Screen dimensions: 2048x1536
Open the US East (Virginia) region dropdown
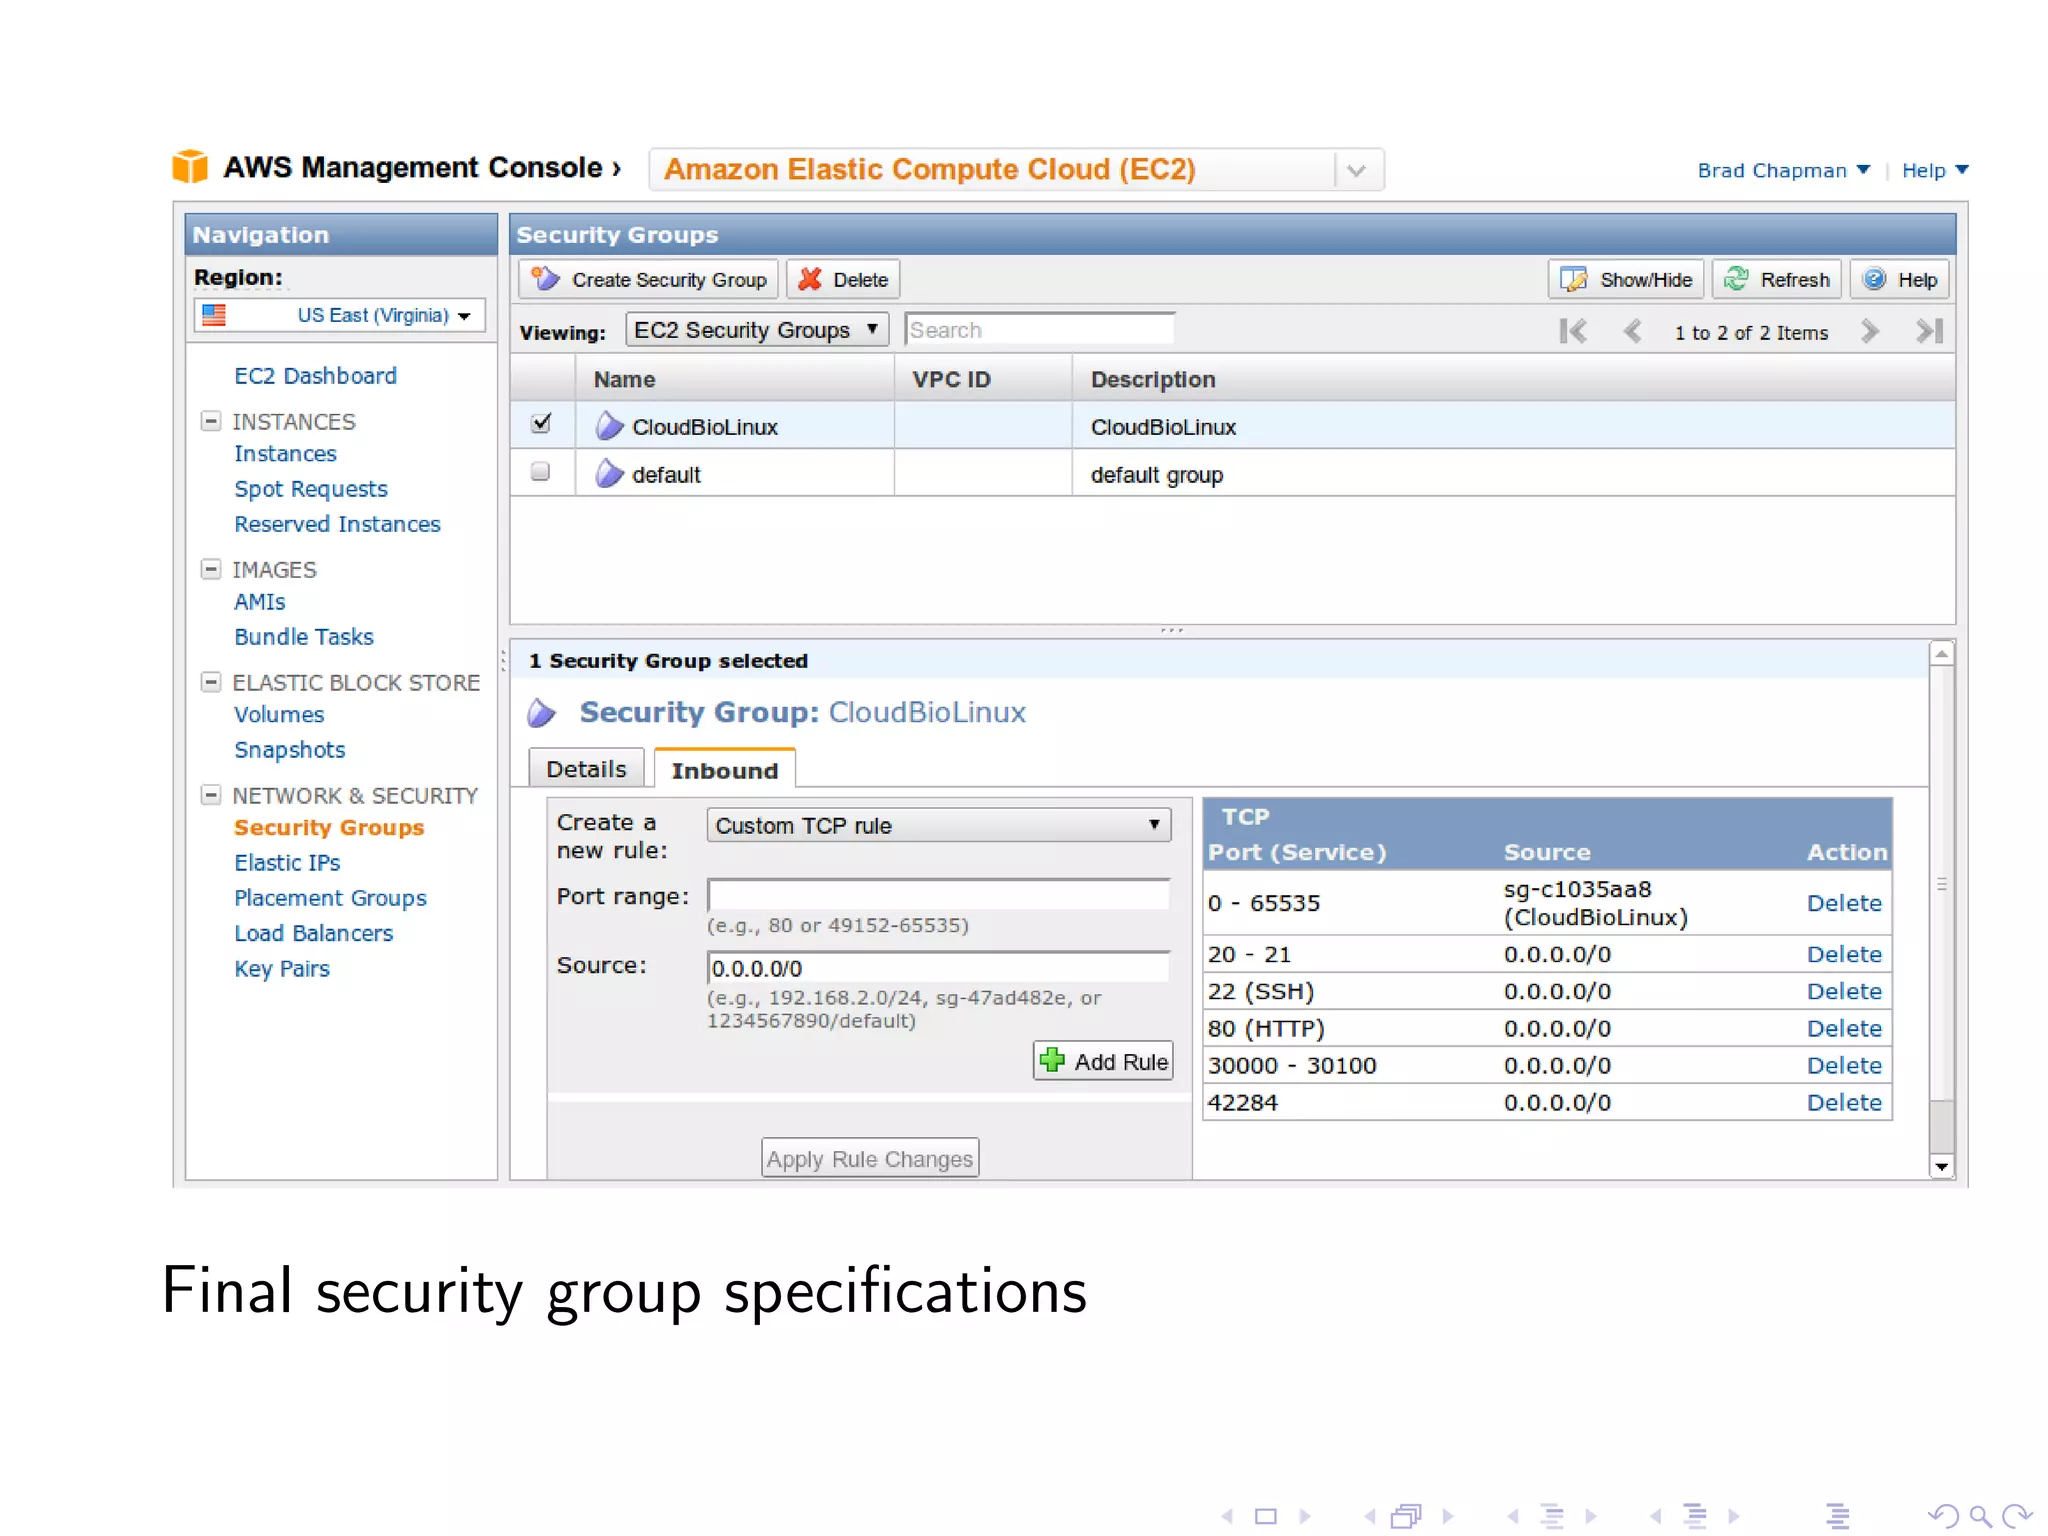point(340,315)
